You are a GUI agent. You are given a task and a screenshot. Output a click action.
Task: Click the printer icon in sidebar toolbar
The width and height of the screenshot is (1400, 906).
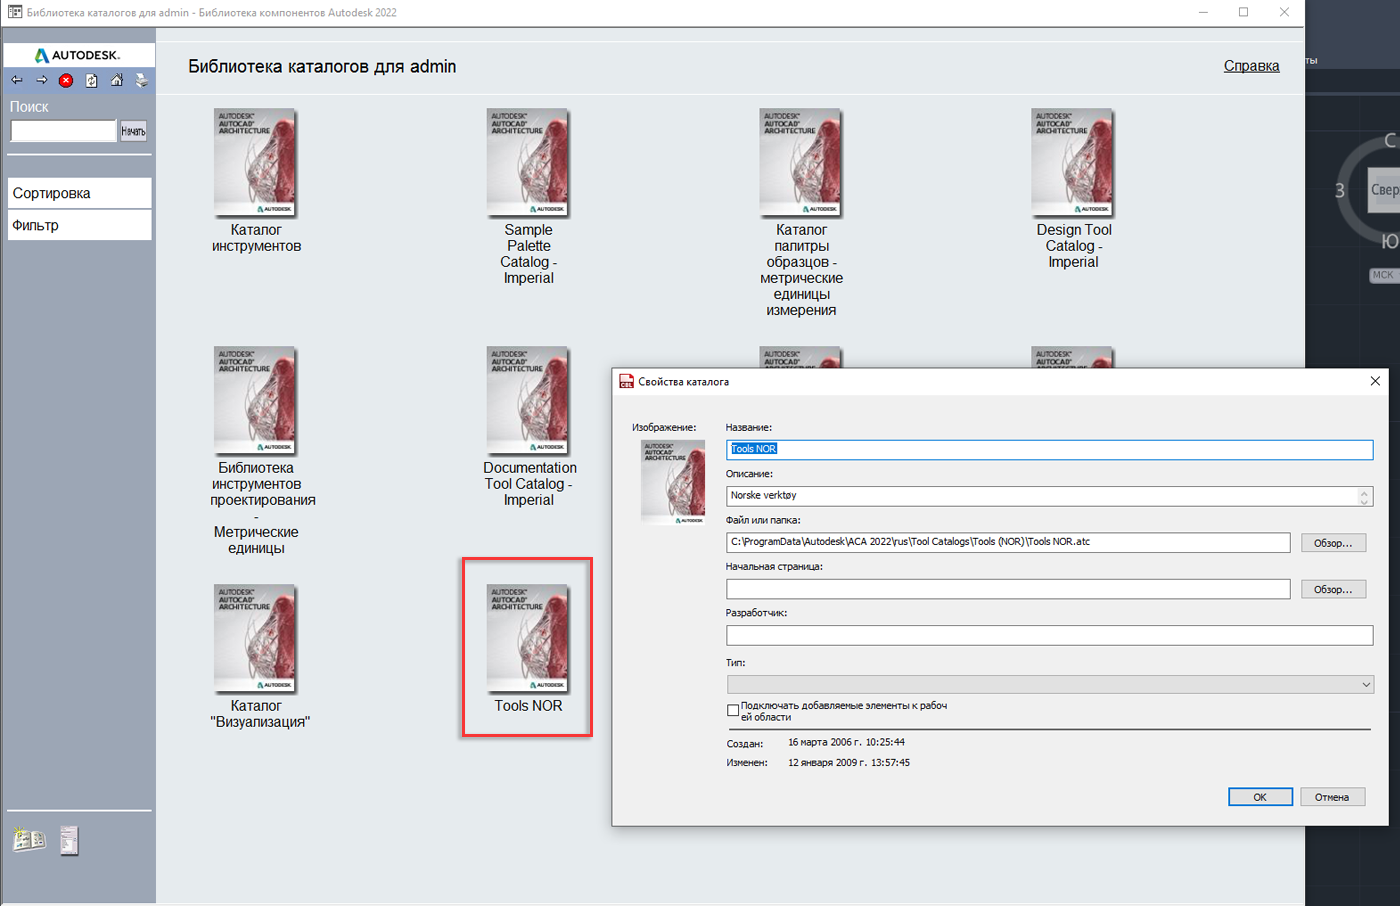tap(141, 80)
